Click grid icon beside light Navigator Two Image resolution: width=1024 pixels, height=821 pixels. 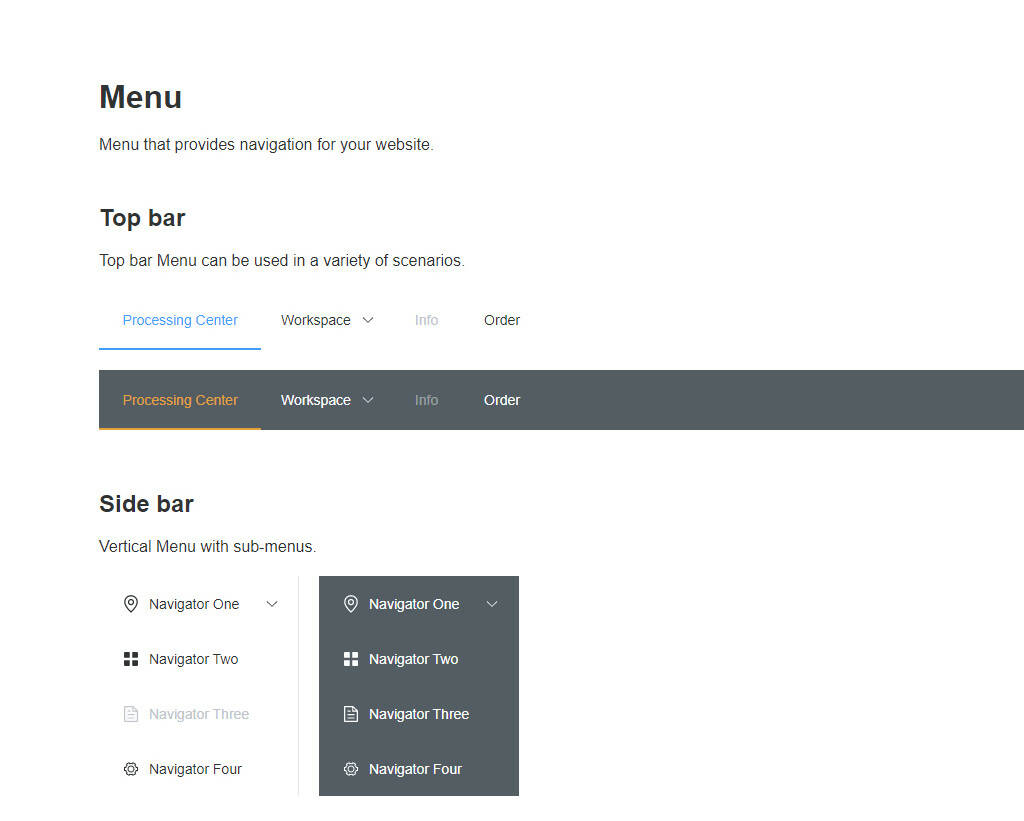click(130, 659)
